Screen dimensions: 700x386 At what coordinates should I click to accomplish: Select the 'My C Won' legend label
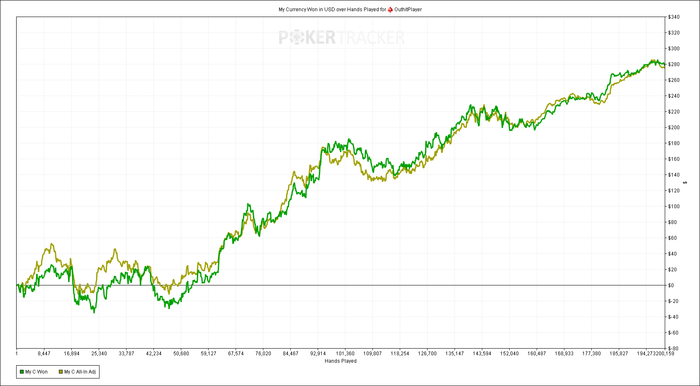tap(37, 371)
